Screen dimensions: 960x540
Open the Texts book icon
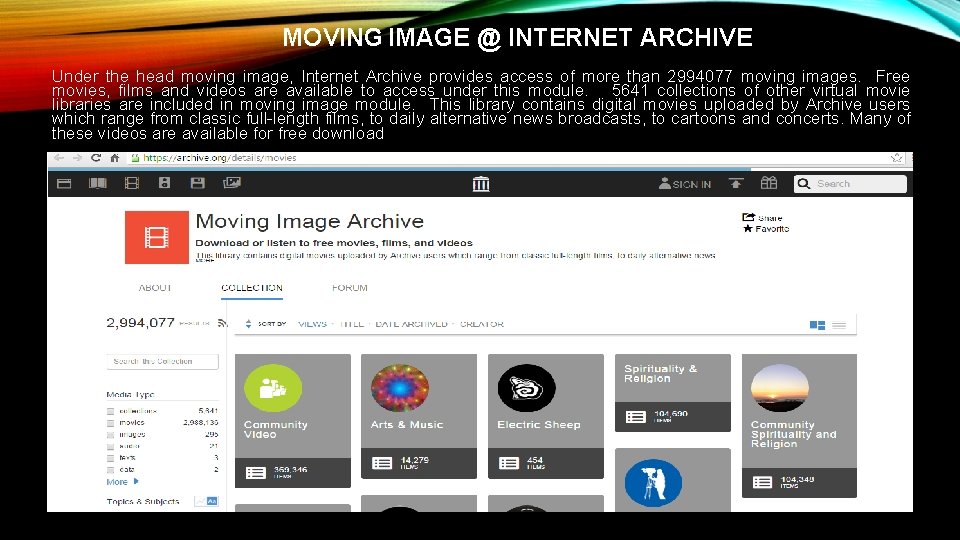[98, 183]
